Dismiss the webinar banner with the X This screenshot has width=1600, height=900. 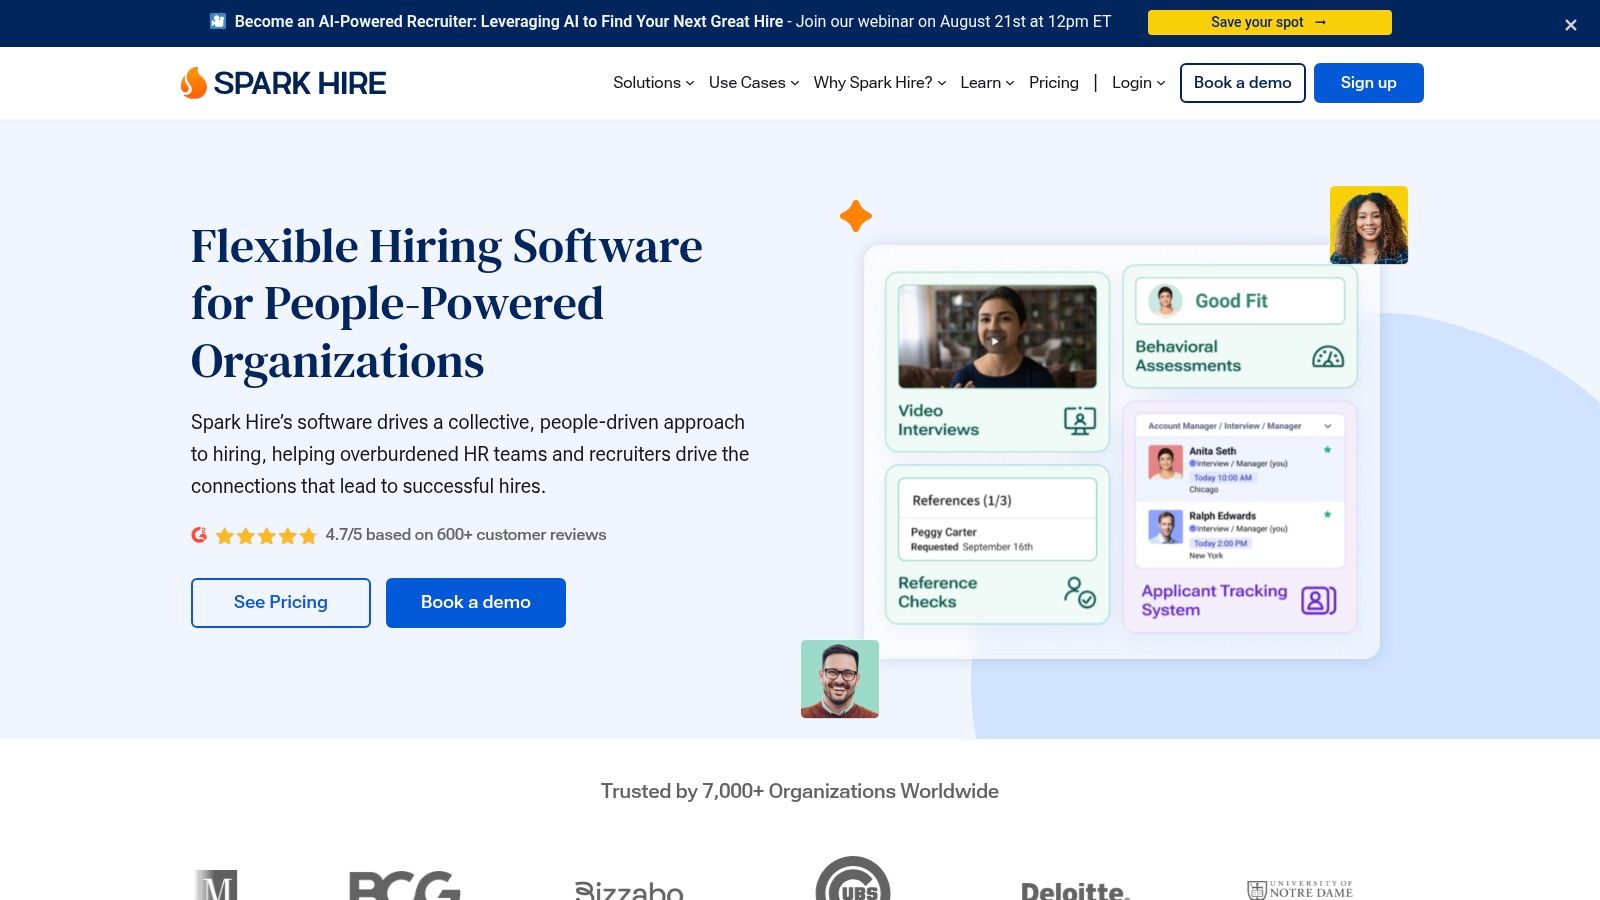(1571, 25)
